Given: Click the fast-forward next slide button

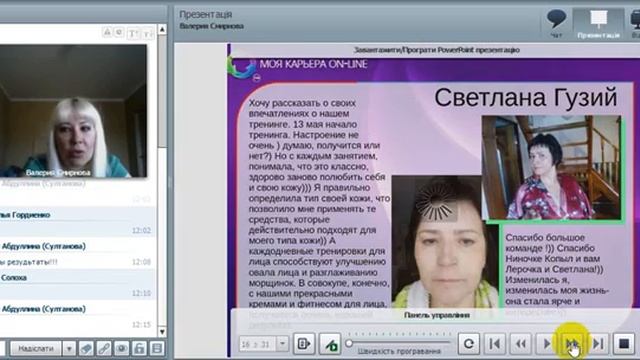Looking at the screenshot, I should [x=572, y=344].
